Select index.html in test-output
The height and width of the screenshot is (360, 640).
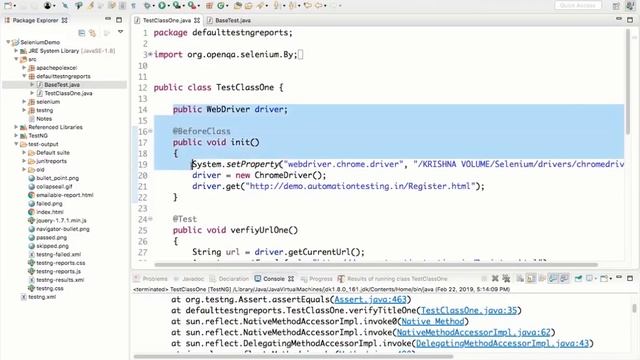point(49,212)
